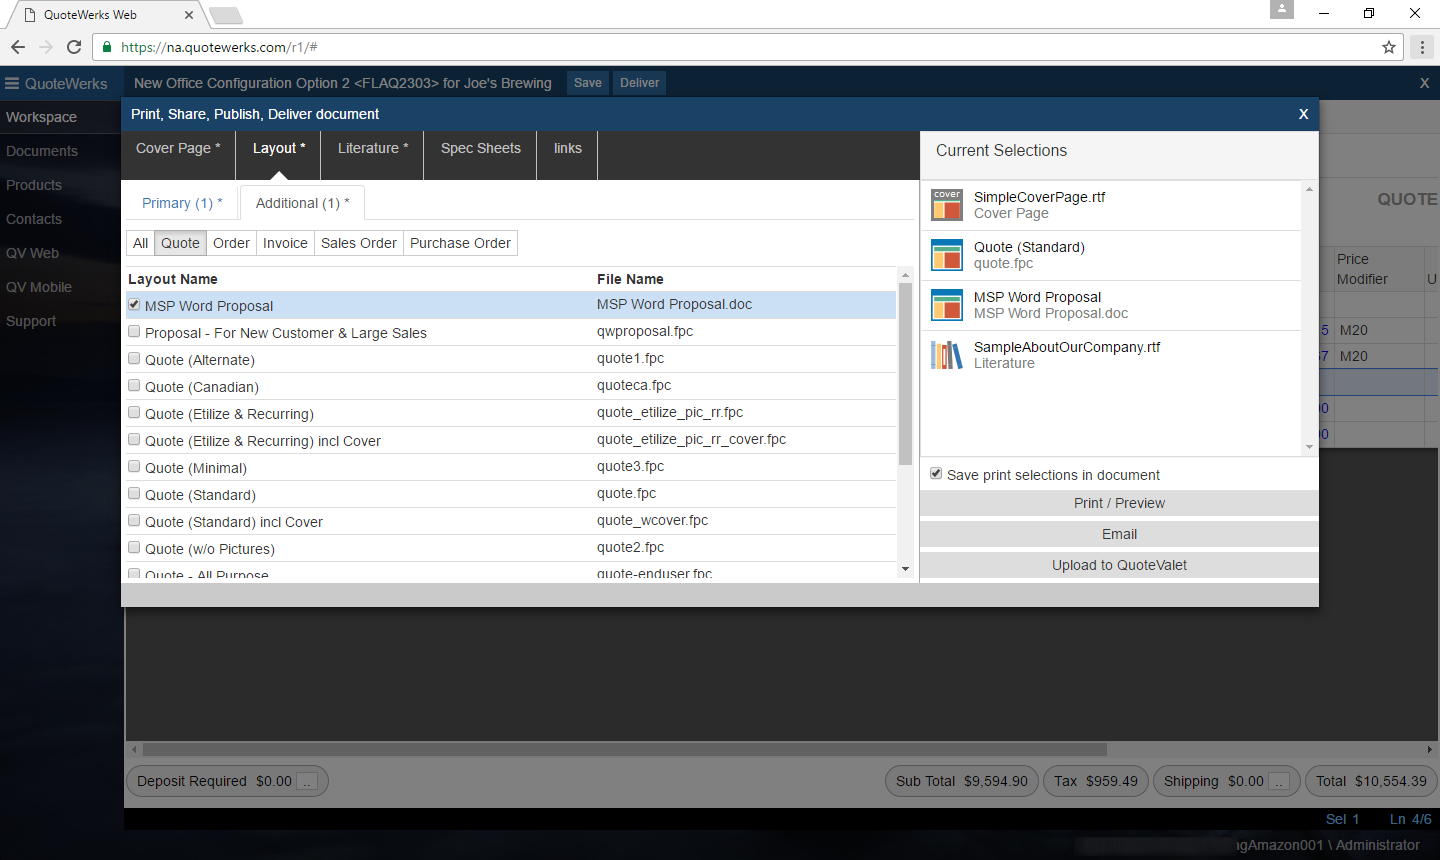The width and height of the screenshot is (1440, 860).
Task: Close the quote document with top X
Action: pos(1424,83)
